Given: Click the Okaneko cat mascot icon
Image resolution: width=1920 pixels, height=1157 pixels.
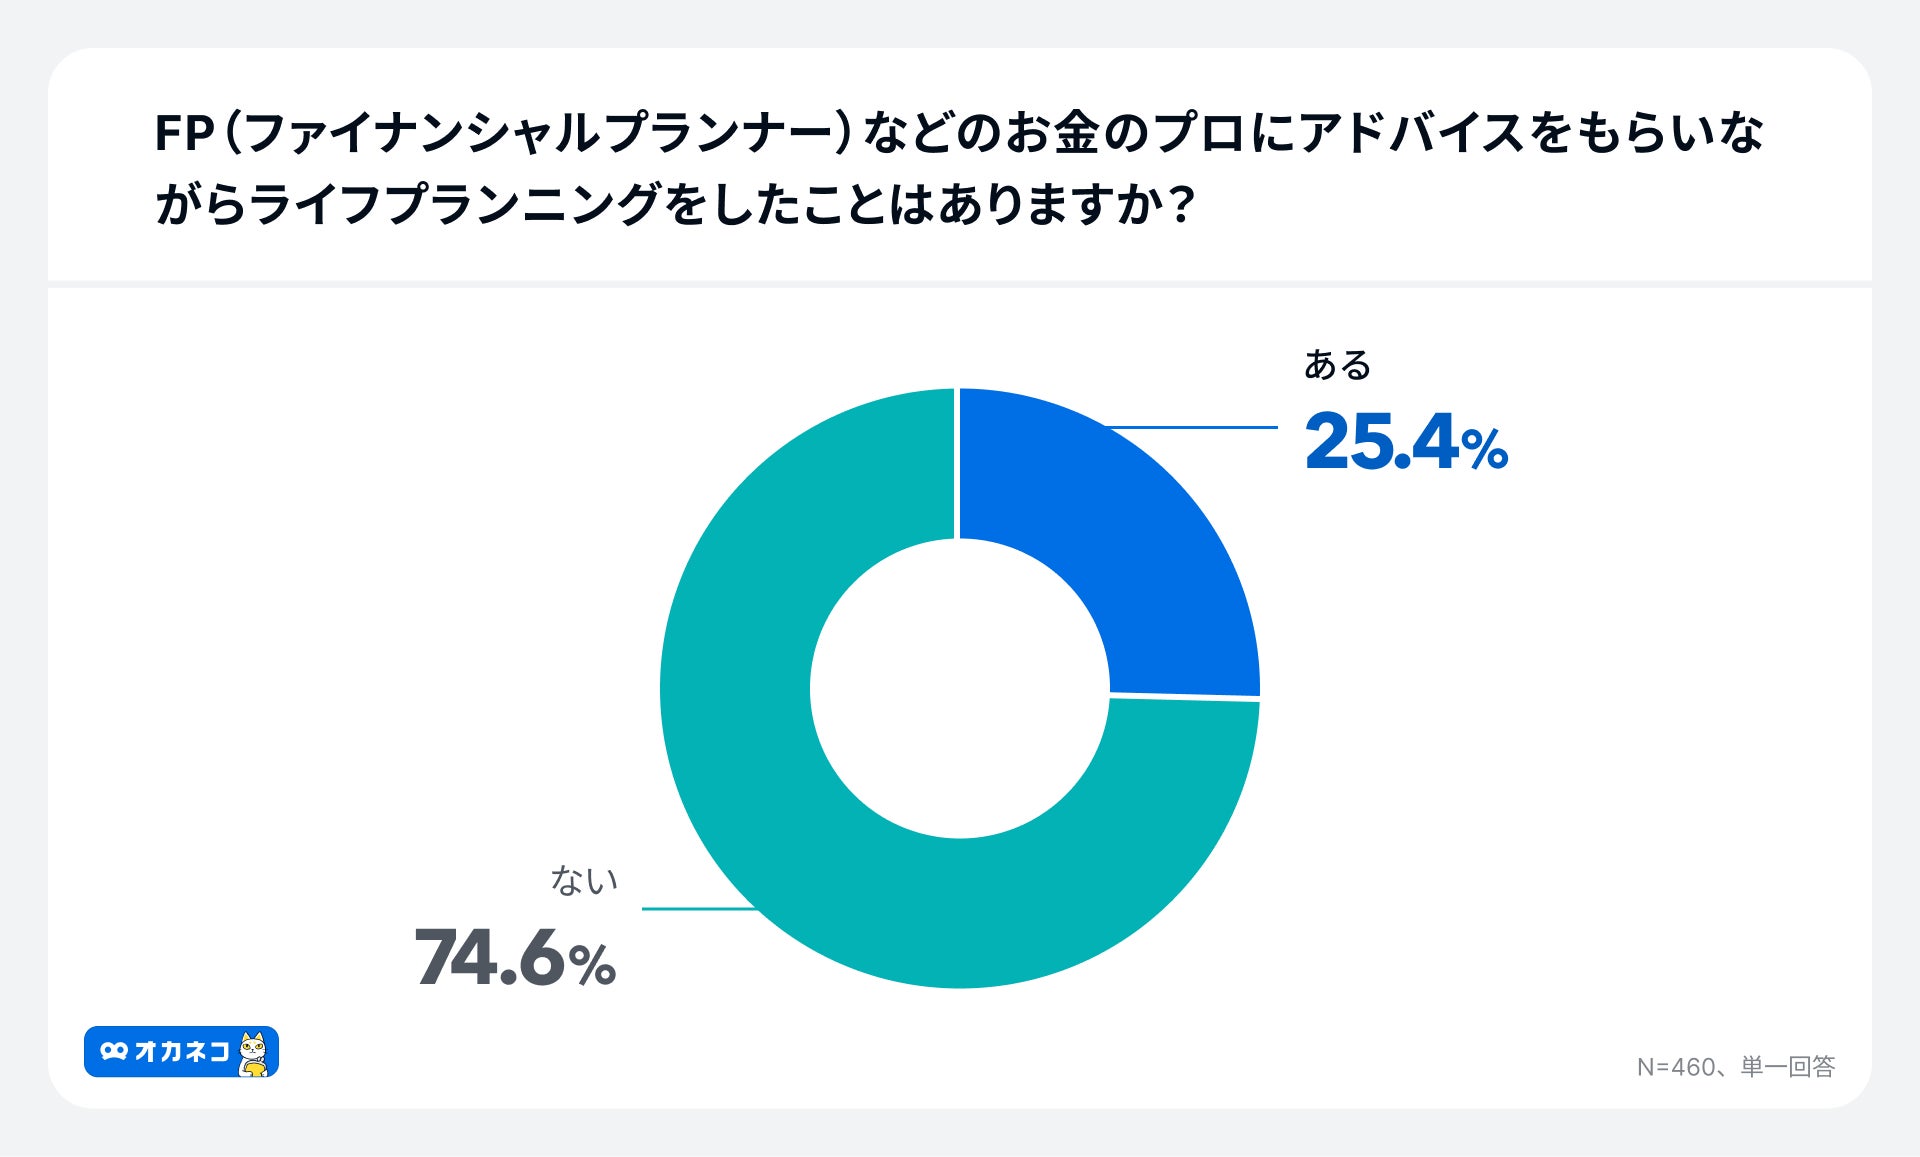Looking at the screenshot, I should 255,1053.
